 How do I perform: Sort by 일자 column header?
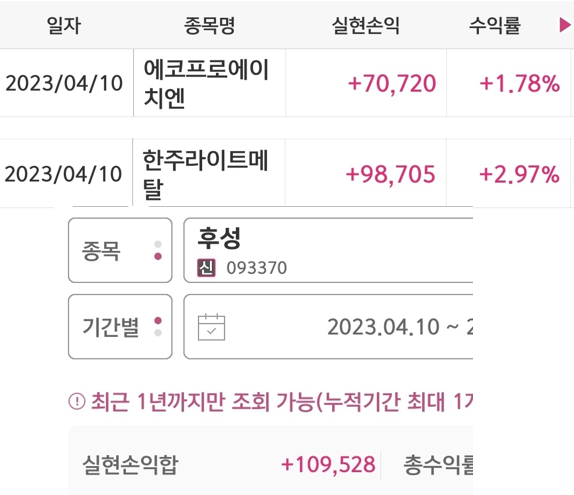[64, 26]
